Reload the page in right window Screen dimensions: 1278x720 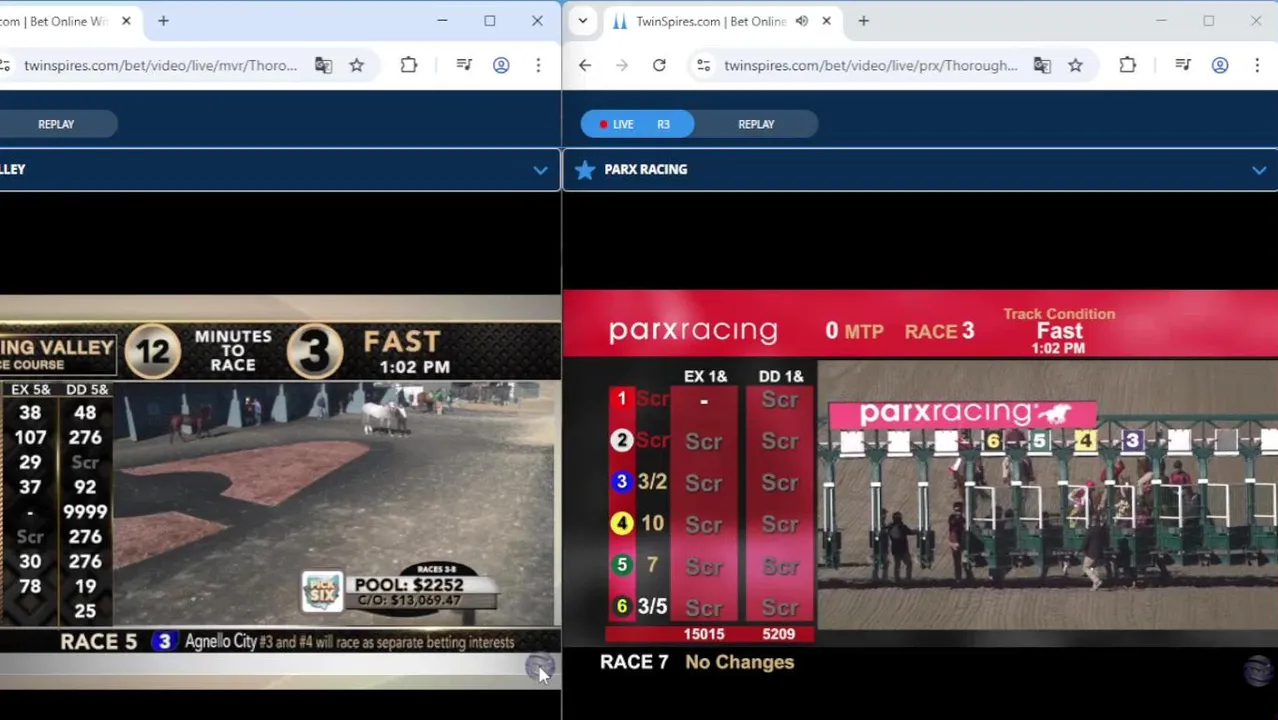coord(659,65)
